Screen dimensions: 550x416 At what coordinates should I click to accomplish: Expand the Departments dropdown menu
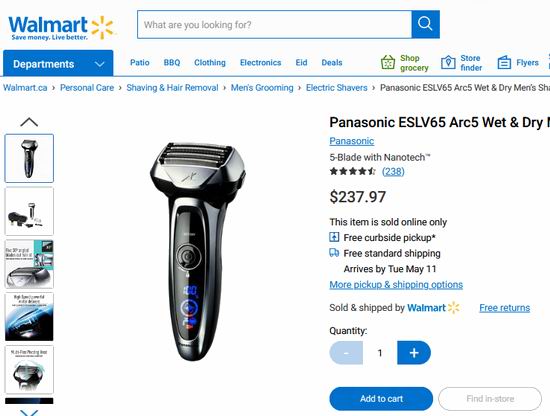point(58,63)
